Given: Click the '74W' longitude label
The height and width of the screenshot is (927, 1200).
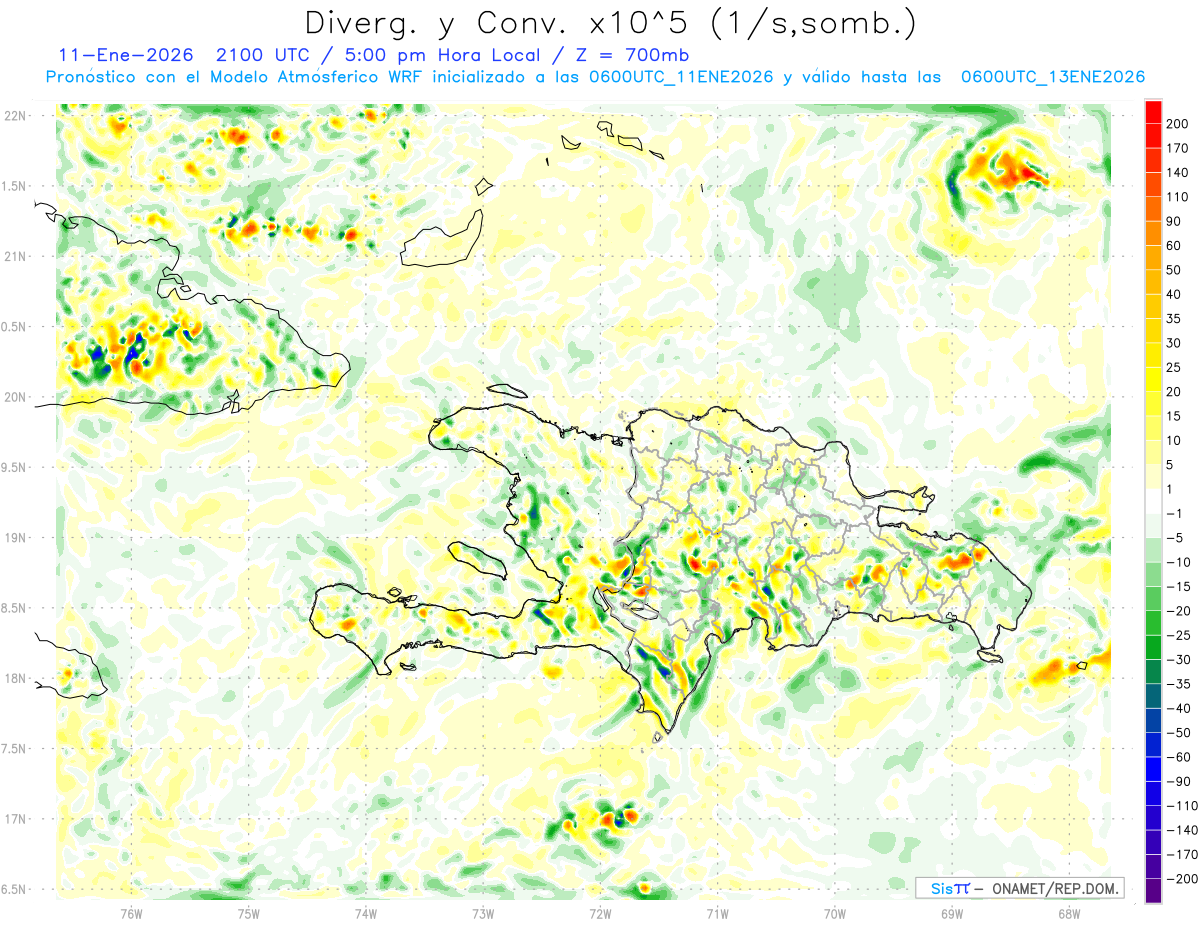Looking at the screenshot, I should (366, 912).
